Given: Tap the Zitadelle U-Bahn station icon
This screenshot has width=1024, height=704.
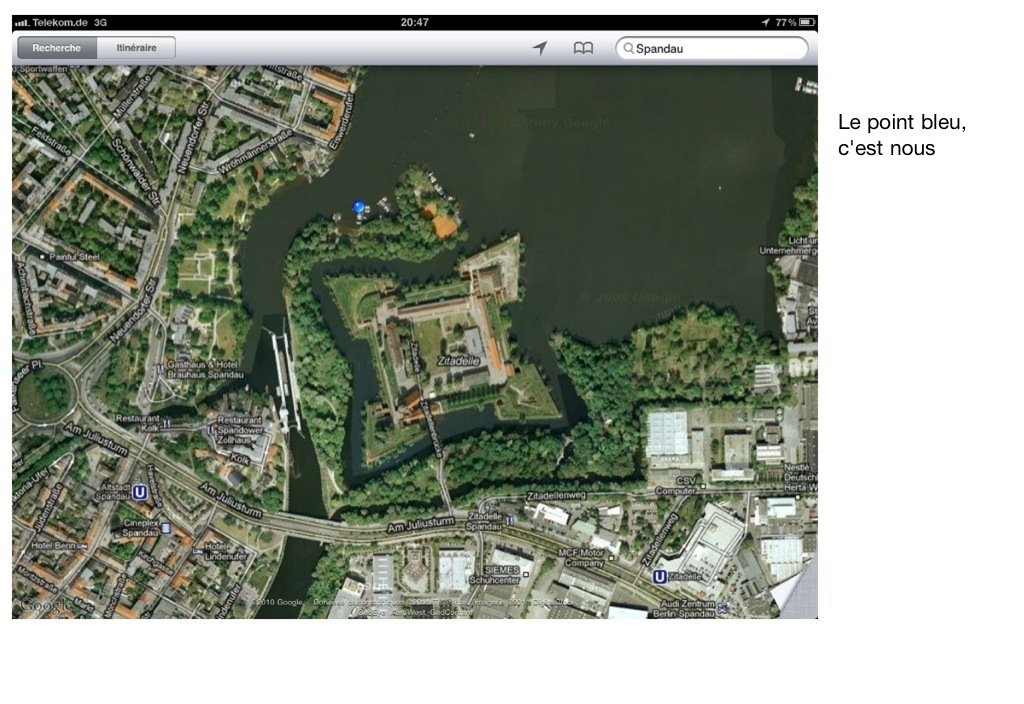Looking at the screenshot, I should 659,577.
